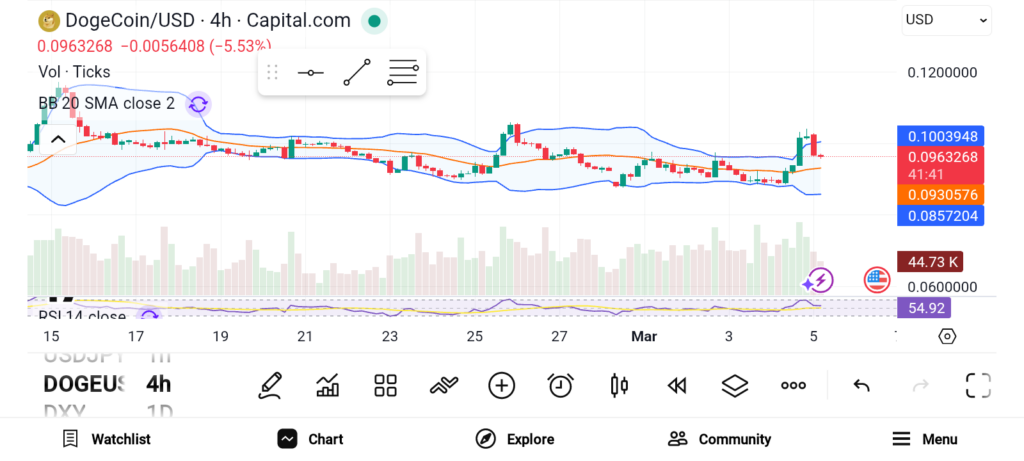Open the candlestick chart type icon
The width and height of the screenshot is (1024, 461).
pos(619,385)
